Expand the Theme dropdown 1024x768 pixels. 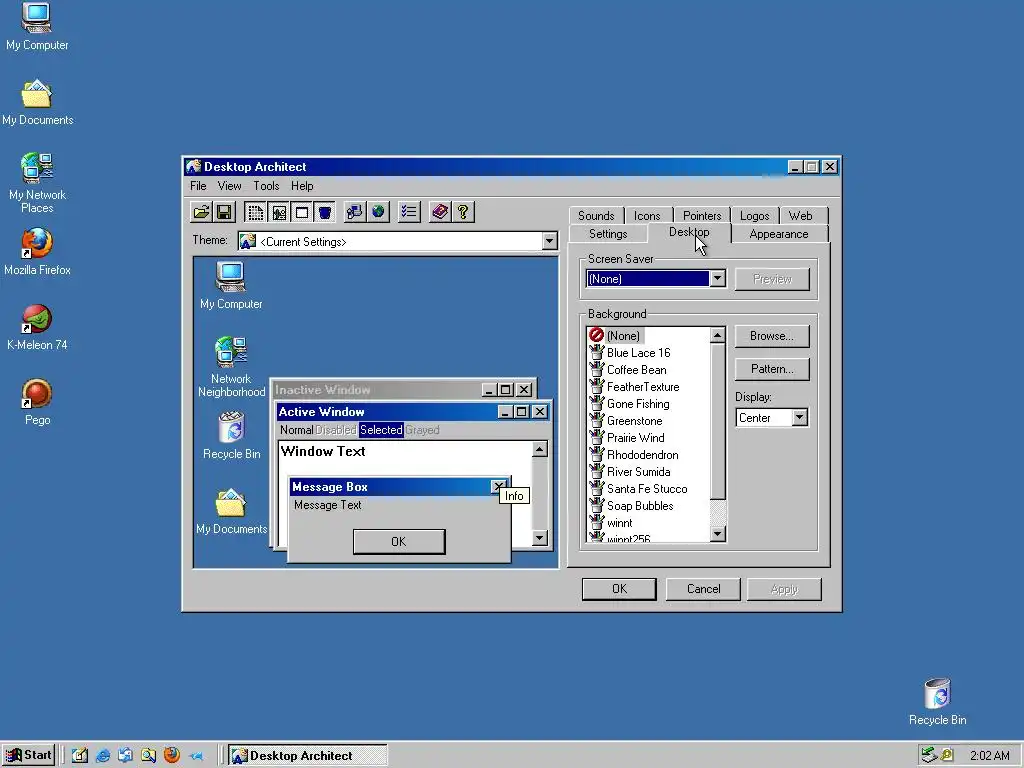tap(549, 242)
